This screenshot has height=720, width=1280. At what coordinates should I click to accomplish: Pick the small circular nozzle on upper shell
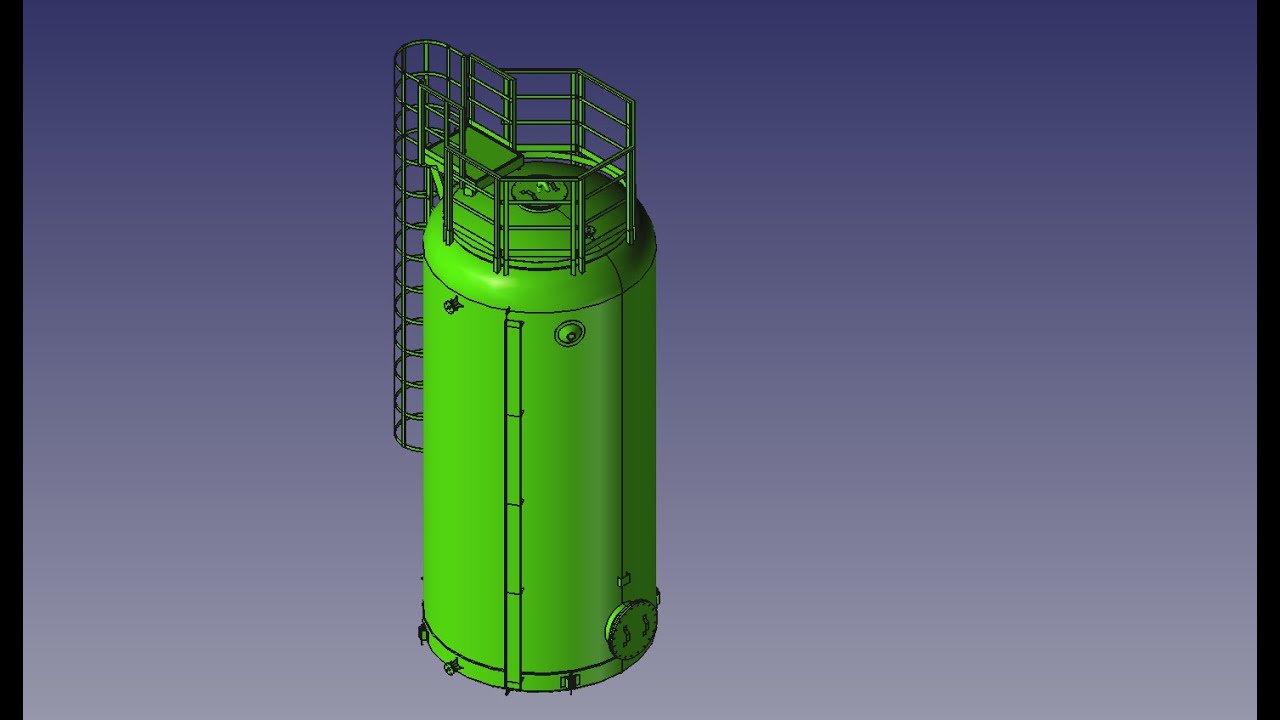tap(569, 334)
